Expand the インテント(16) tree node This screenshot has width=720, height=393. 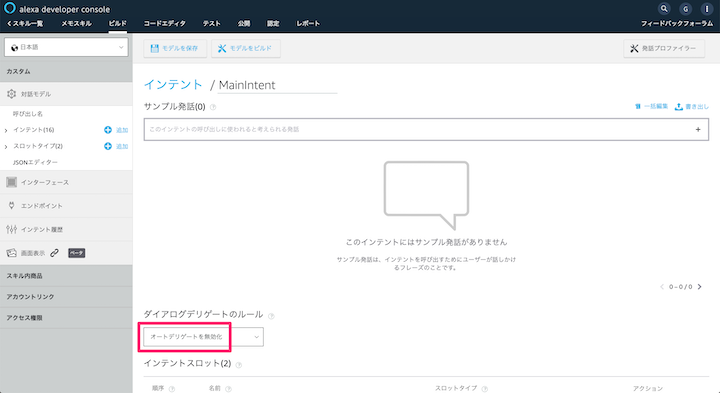[x=6, y=130]
